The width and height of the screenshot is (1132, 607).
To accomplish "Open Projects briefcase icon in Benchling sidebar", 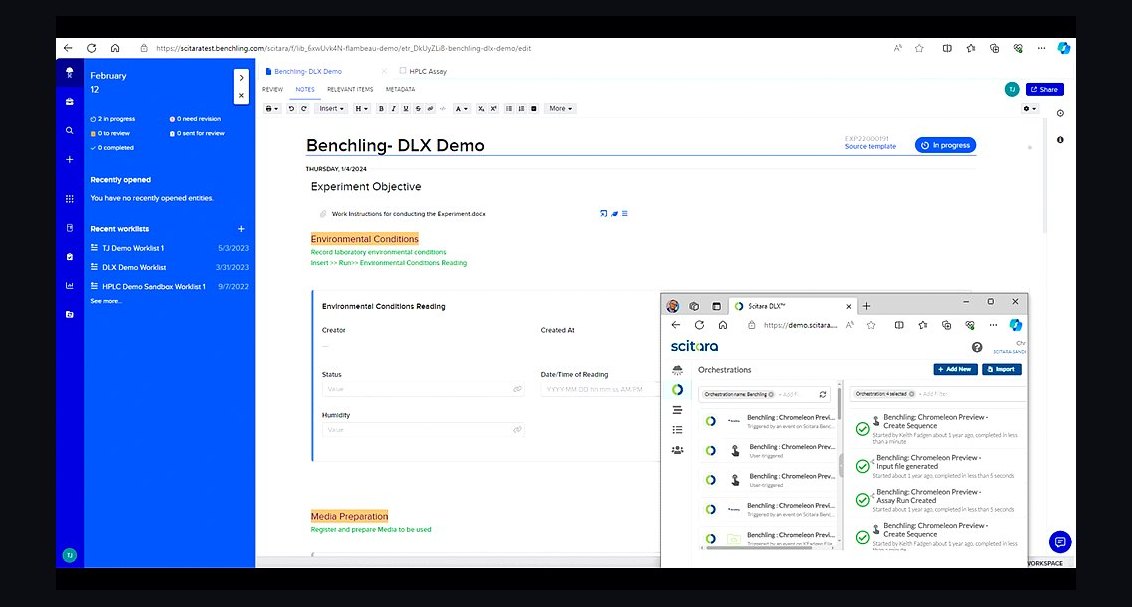I will [x=69, y=102].
